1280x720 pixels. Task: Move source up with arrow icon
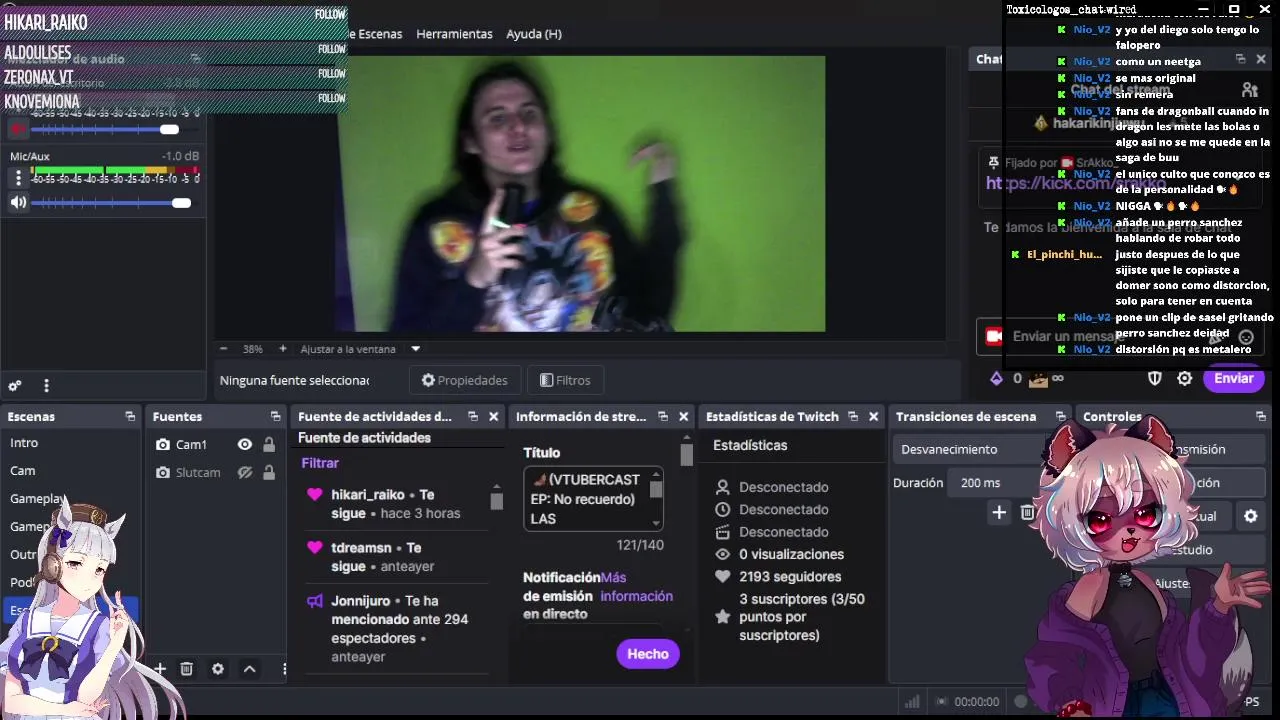coord(250,669)
